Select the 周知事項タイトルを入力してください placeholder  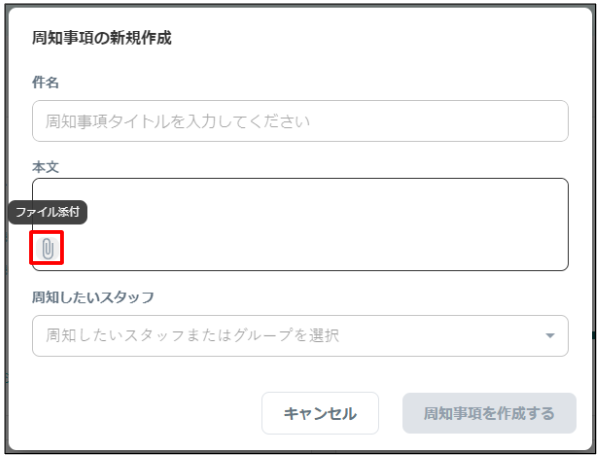click(x=177, y=121)
